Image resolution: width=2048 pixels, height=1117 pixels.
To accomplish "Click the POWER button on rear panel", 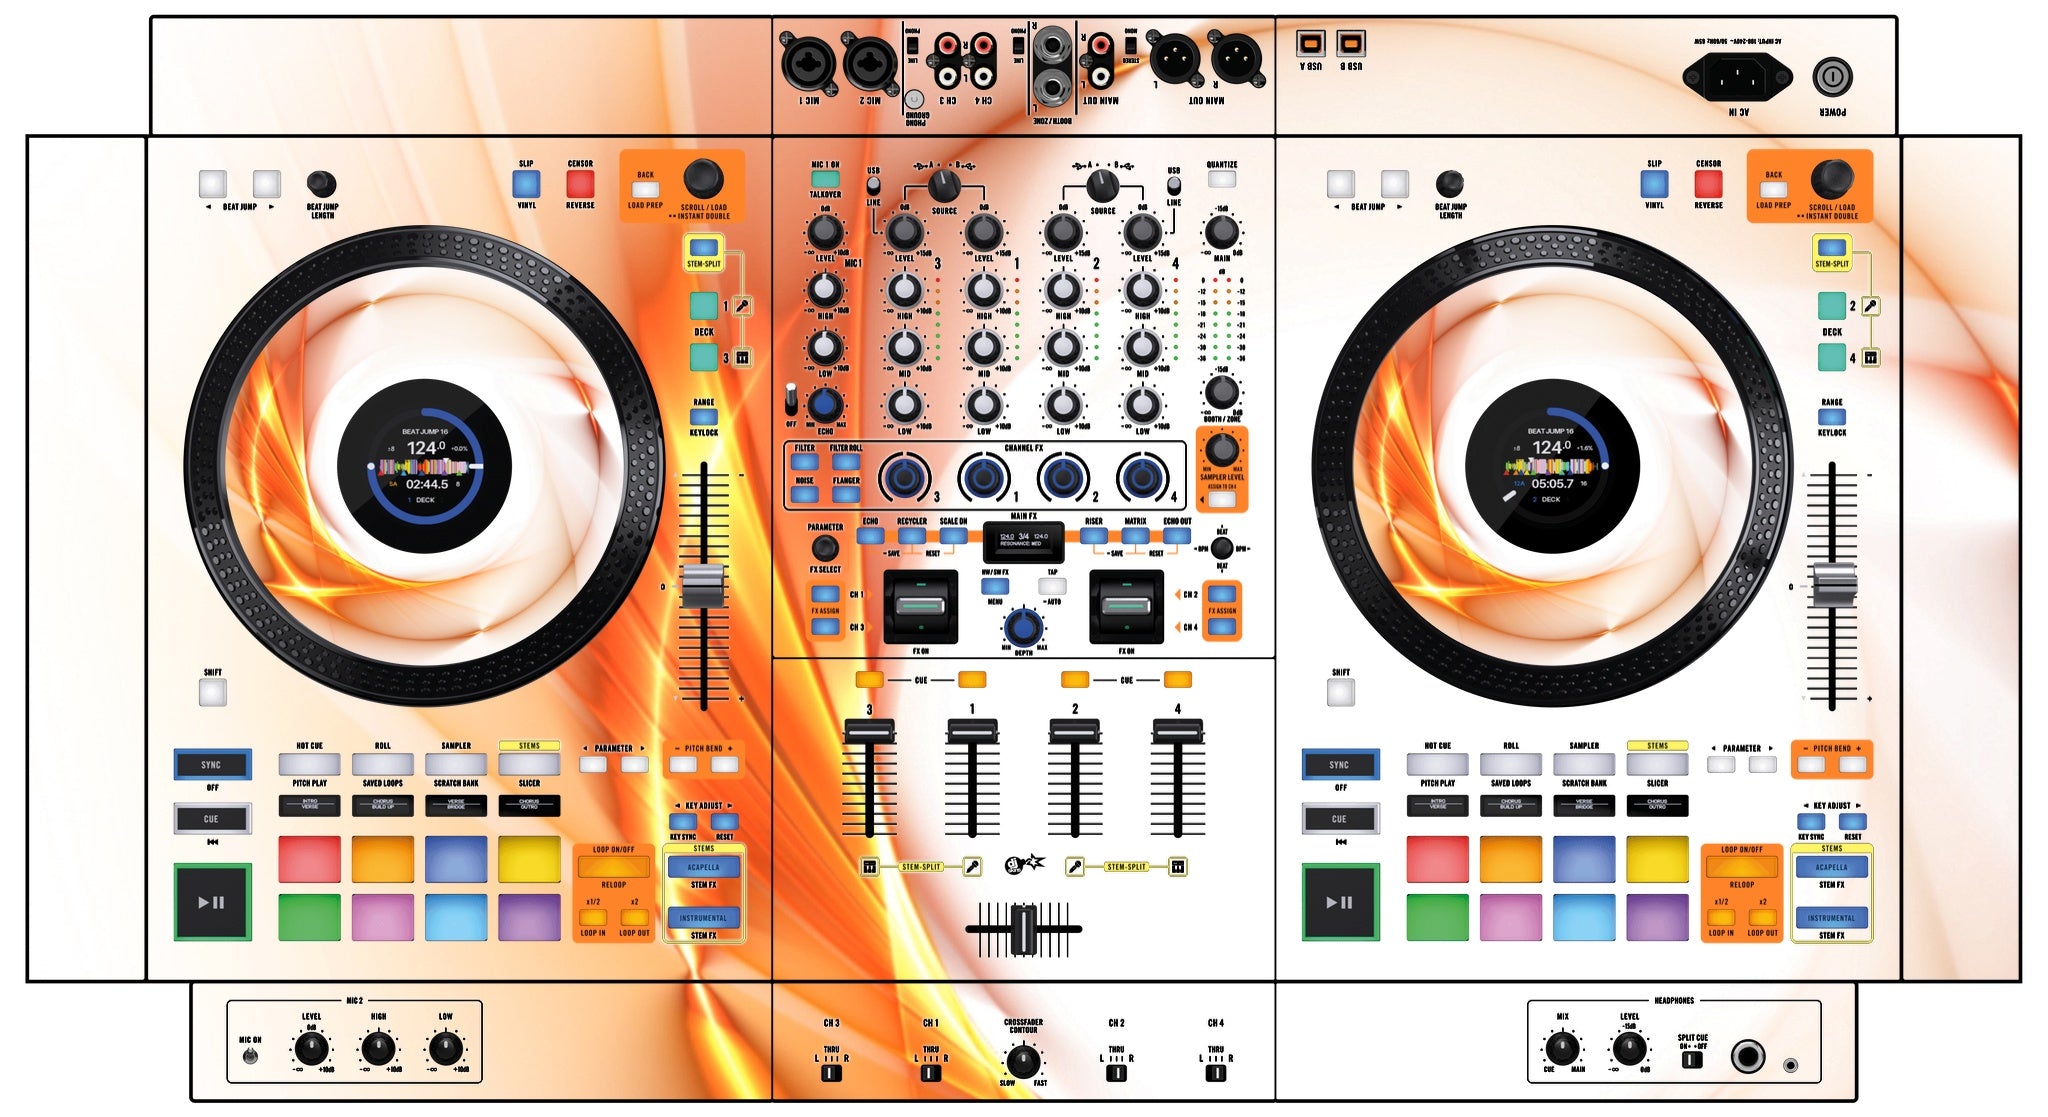I will (x=1832, y=77).
